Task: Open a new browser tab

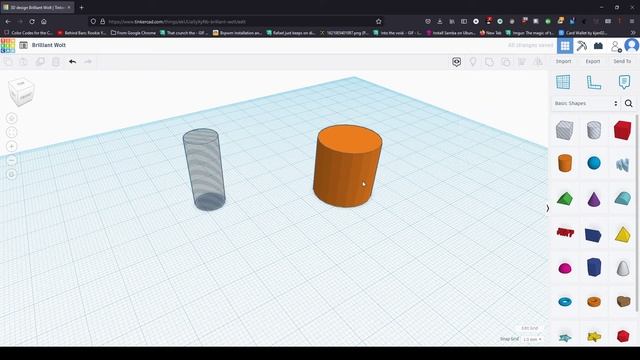Action: (x=81, y=7)
